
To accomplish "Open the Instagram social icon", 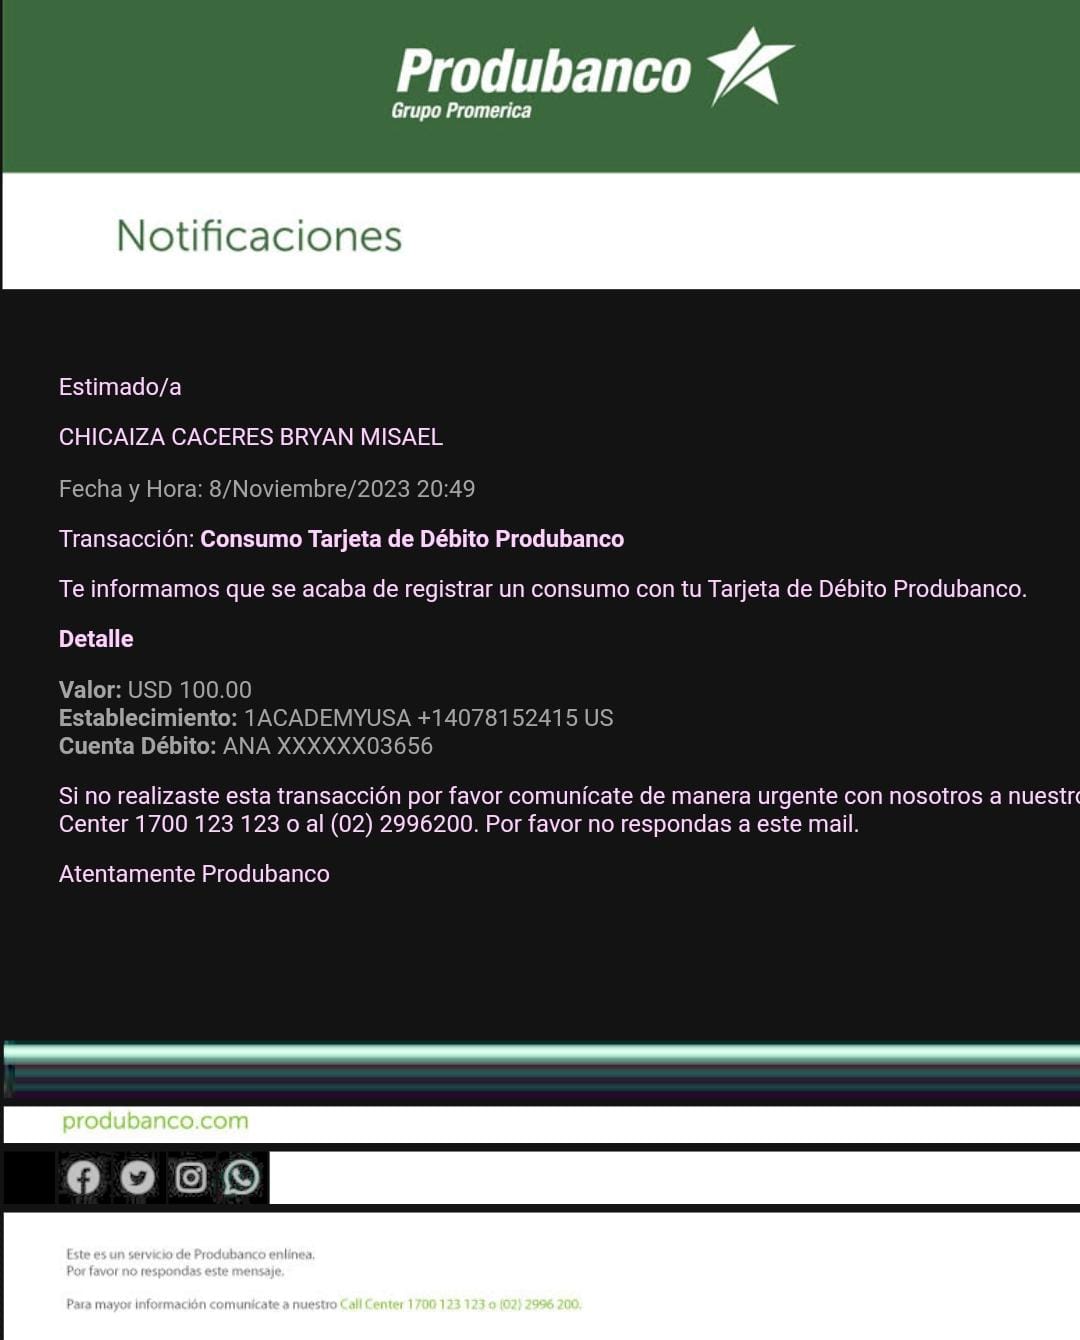I will [190, 1177].
